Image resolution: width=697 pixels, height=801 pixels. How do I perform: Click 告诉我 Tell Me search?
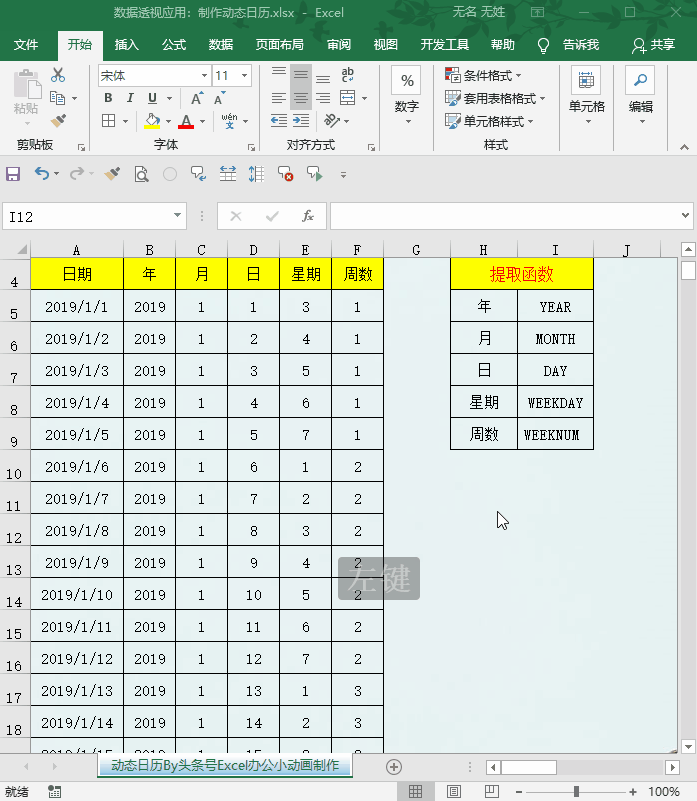[x=580, y=45]
